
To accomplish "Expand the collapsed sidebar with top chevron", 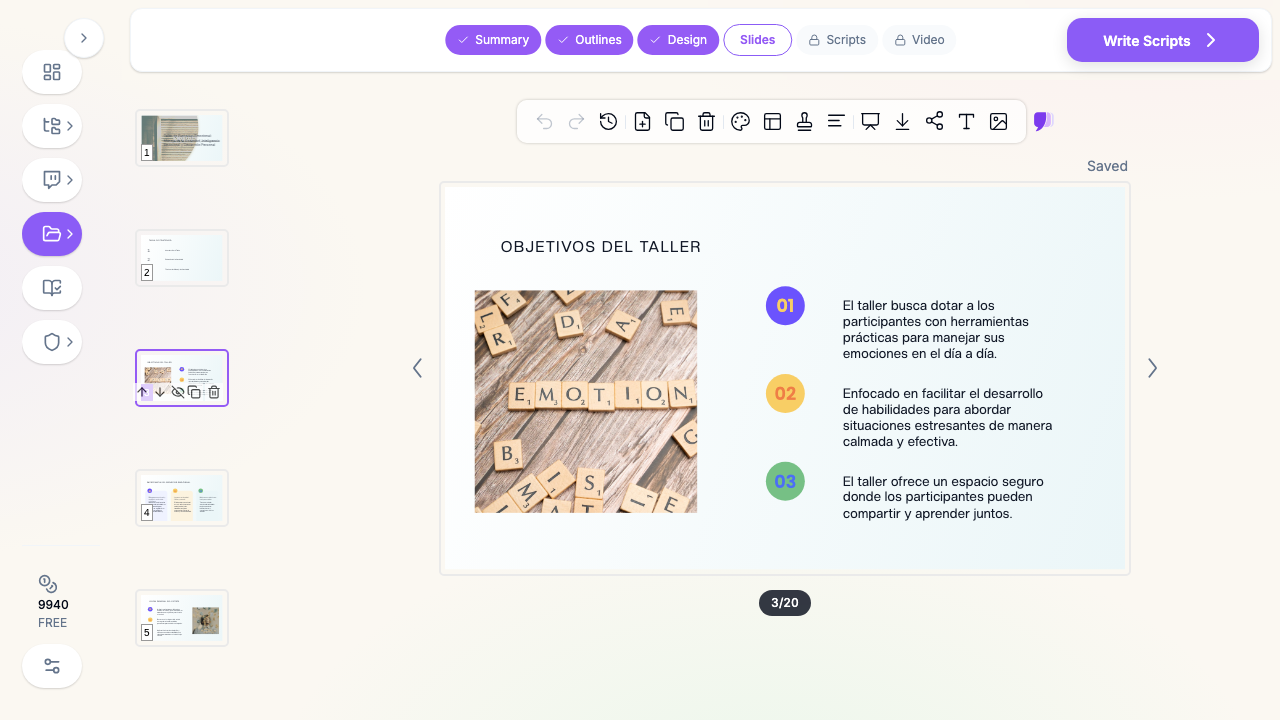I will pos(84,38).
